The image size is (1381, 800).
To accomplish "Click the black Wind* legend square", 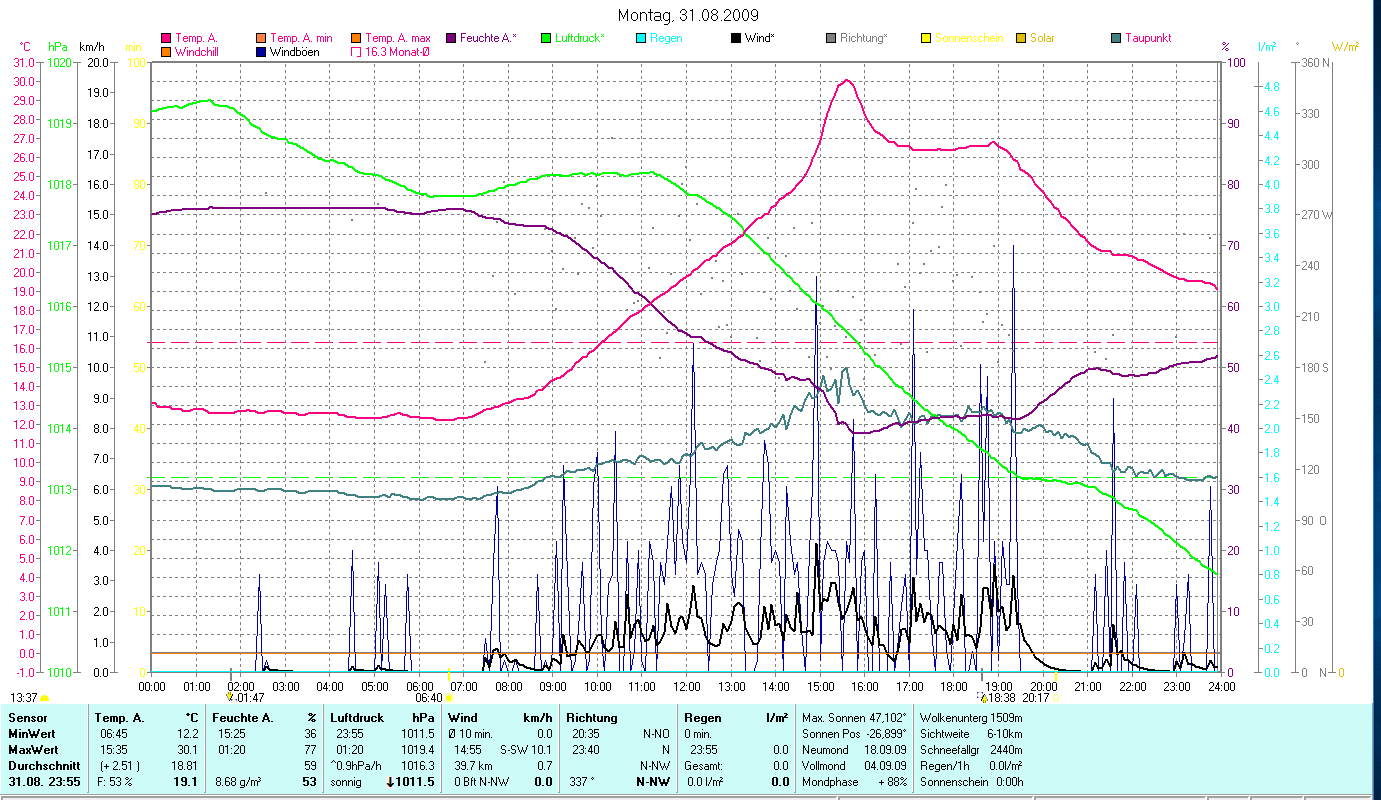I will pos(736,38).
